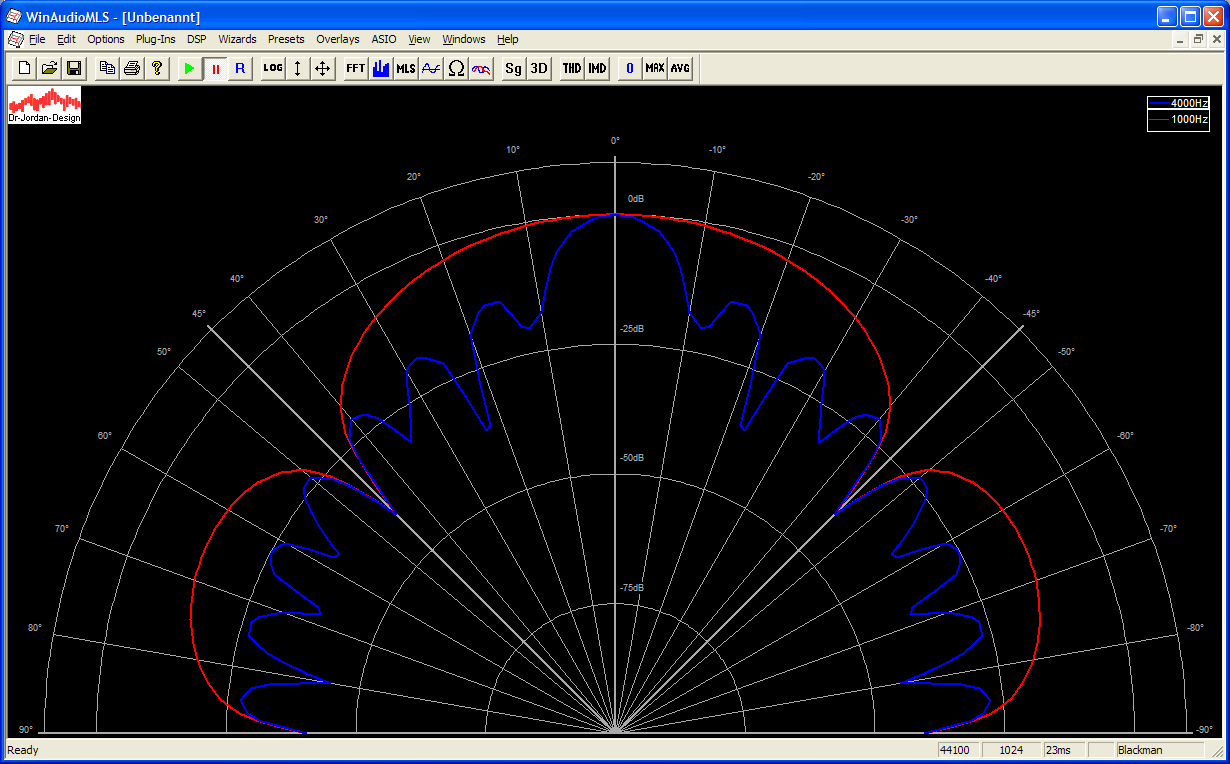The width and height of the screenshot is (1230, 764).
Task: Click the THD distortion button
Action: coord(571,68)
